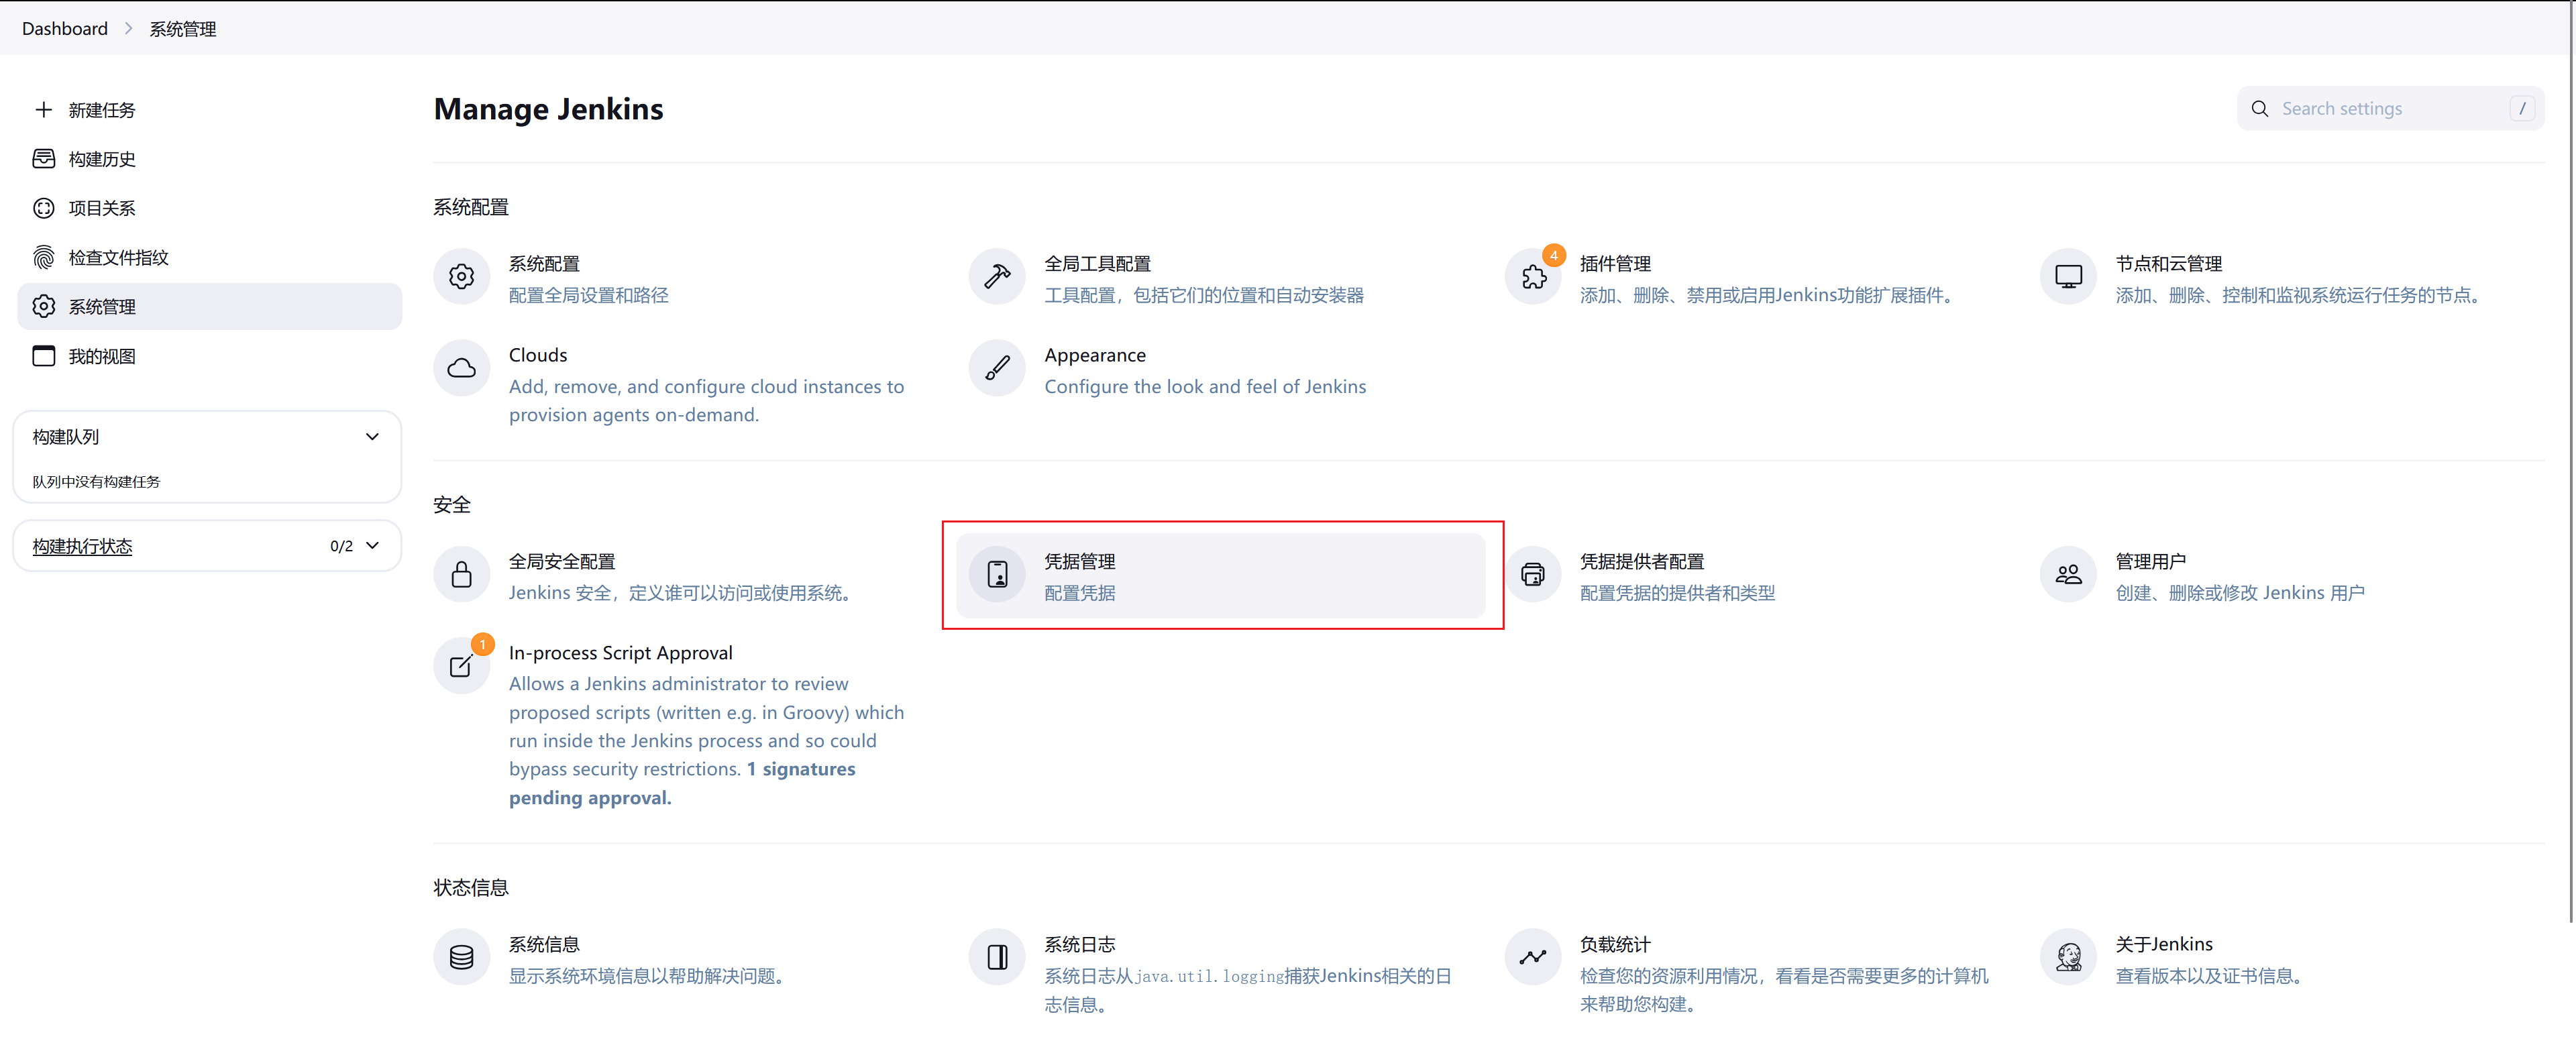Click the Clouds cloud icon
The height and width of the screenshot is (1049, 2576).
click(461, 368)
